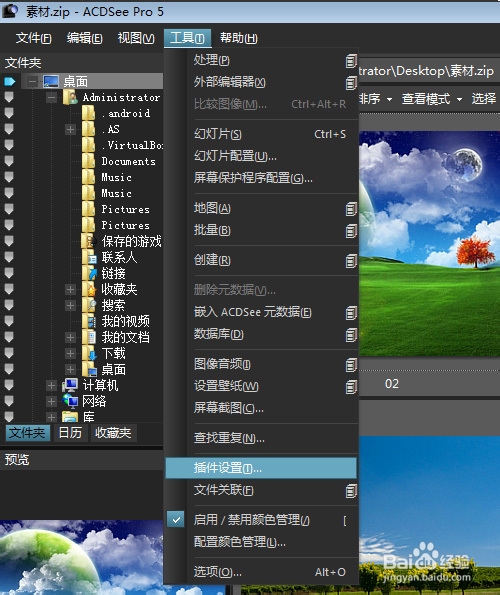Start 幻灯片(S) slideshow
This screenshot has width=500, height=595.
[x=262, y=134]
